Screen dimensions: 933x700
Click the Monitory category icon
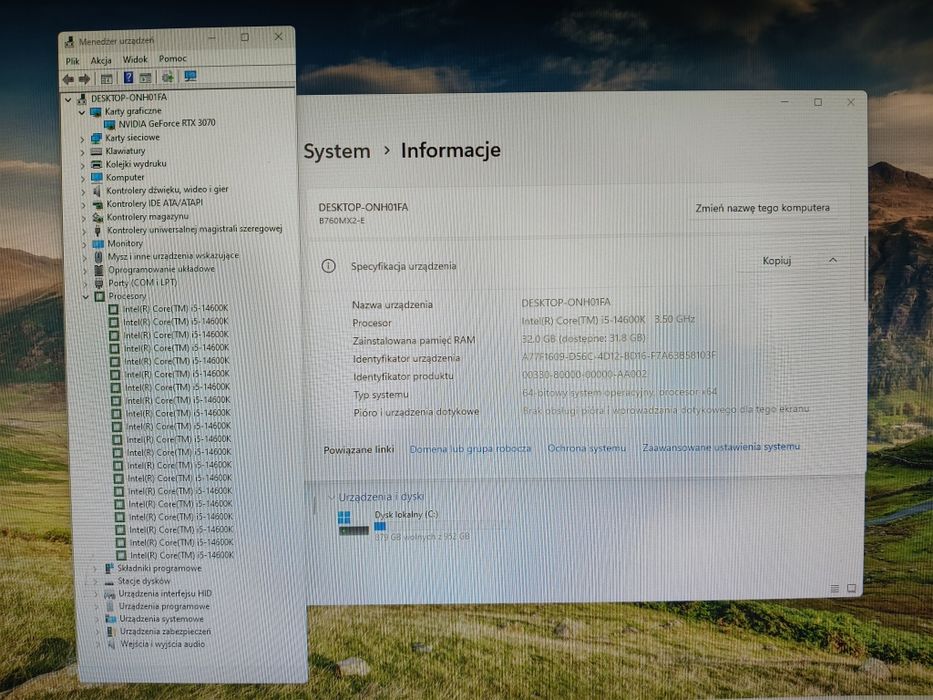coord(98,243)
